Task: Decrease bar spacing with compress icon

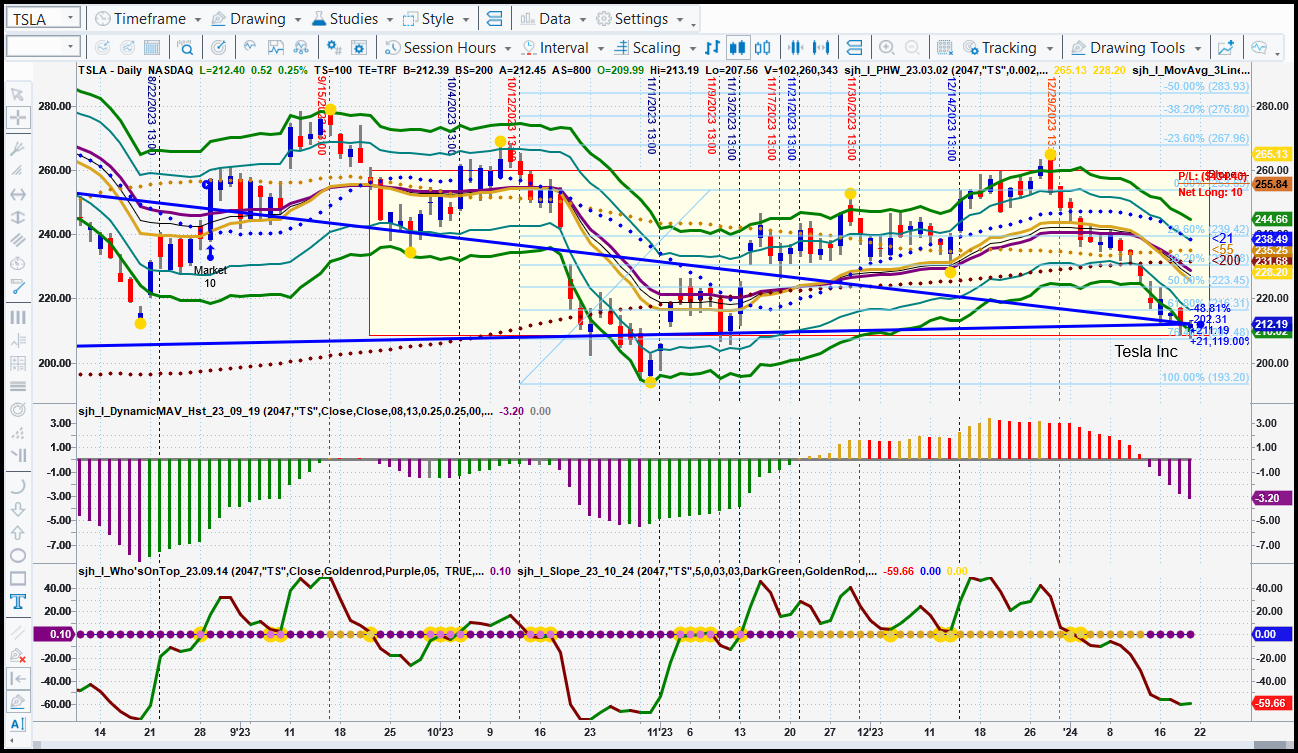Action: pos(796,47)
